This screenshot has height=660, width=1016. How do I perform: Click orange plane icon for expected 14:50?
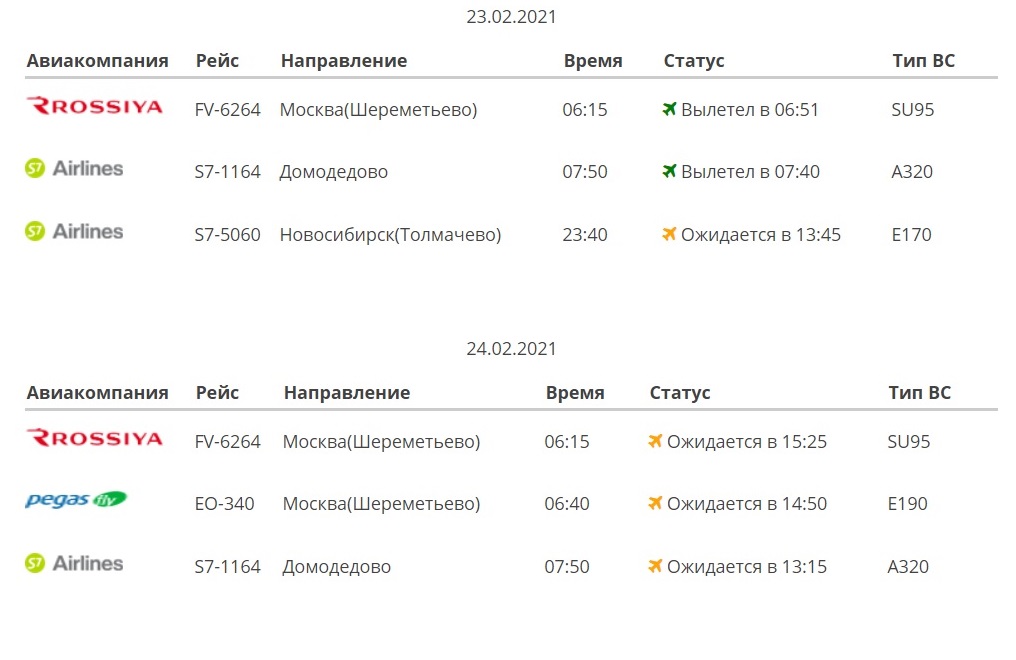[655, 503]
